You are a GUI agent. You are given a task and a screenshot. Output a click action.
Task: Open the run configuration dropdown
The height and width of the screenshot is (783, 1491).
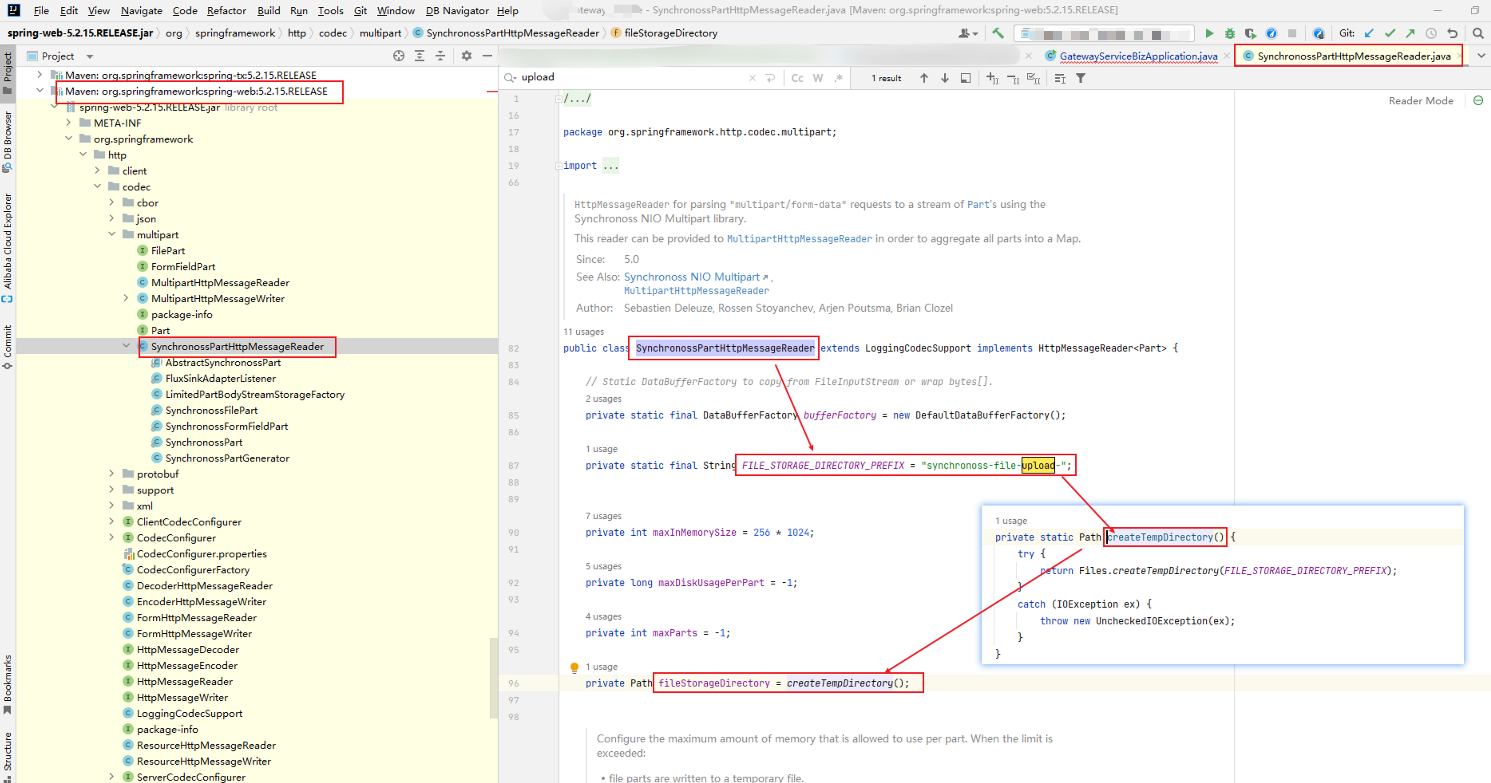(x=1105, y=33)
